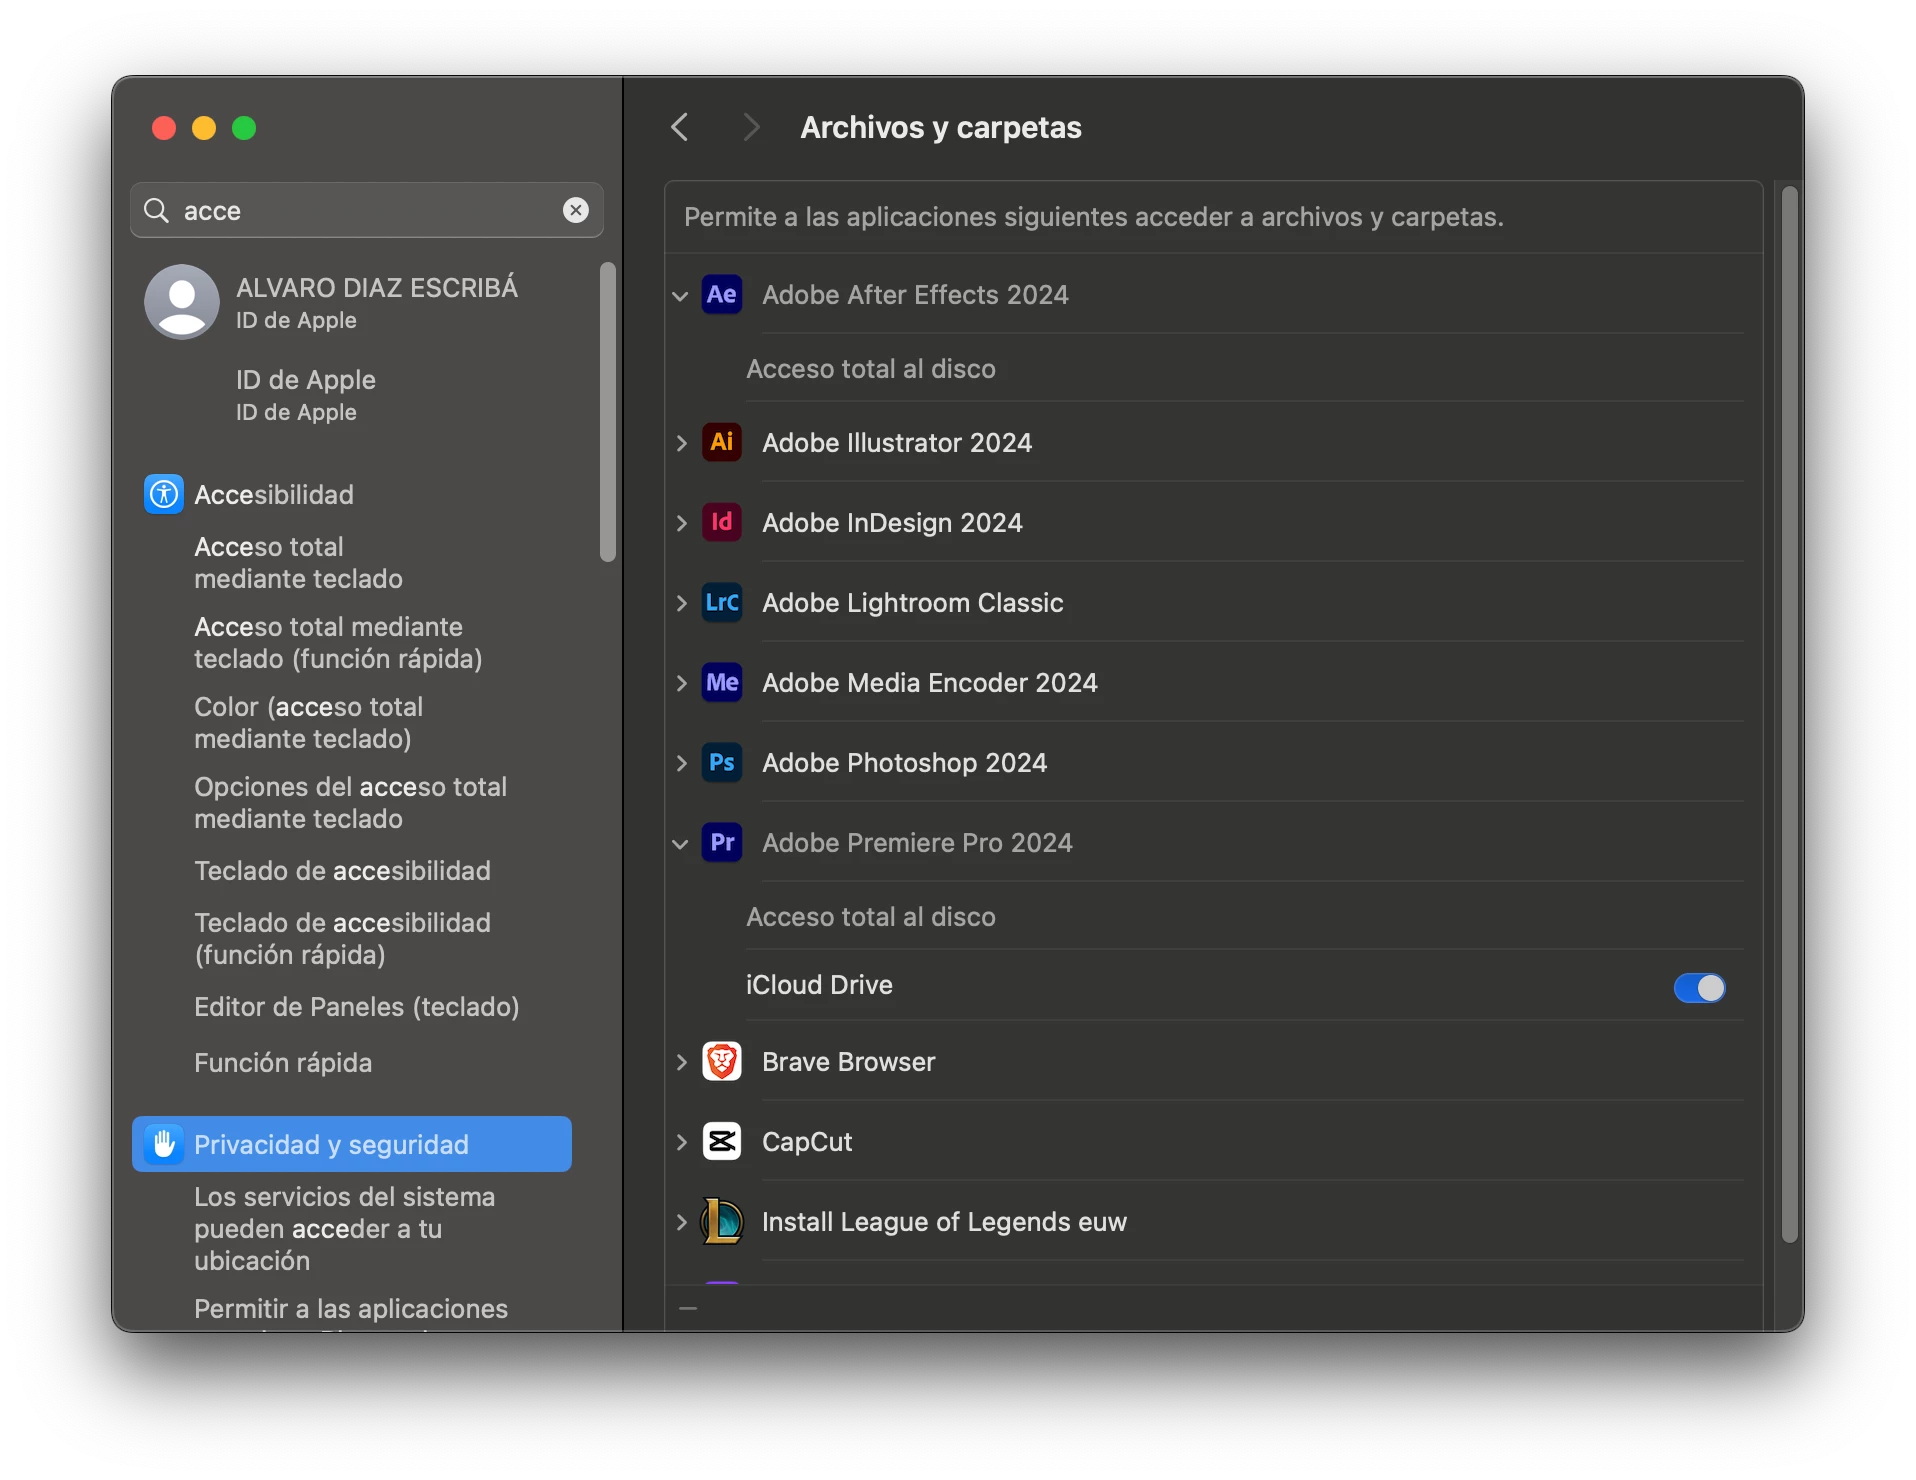This screenshot has width=1916, height=1480.
Task: Open Acceso total mediante teclado result
Action: coord(298,563)
